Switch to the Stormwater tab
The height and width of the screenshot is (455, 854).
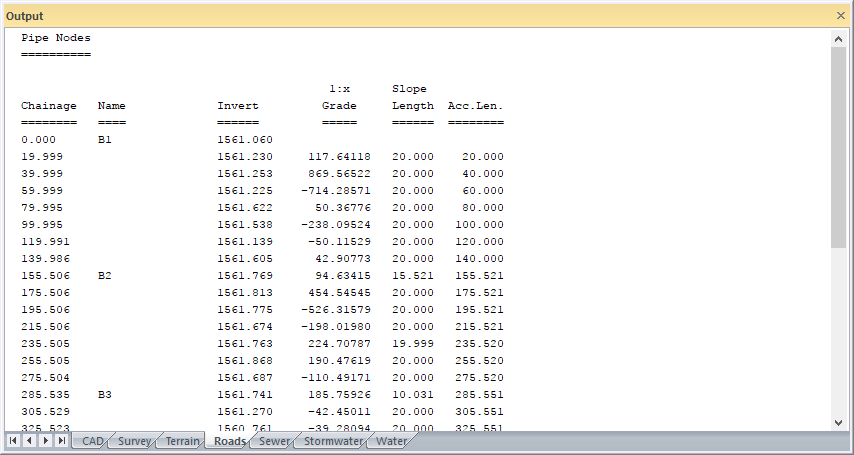[x=332, y=441]
